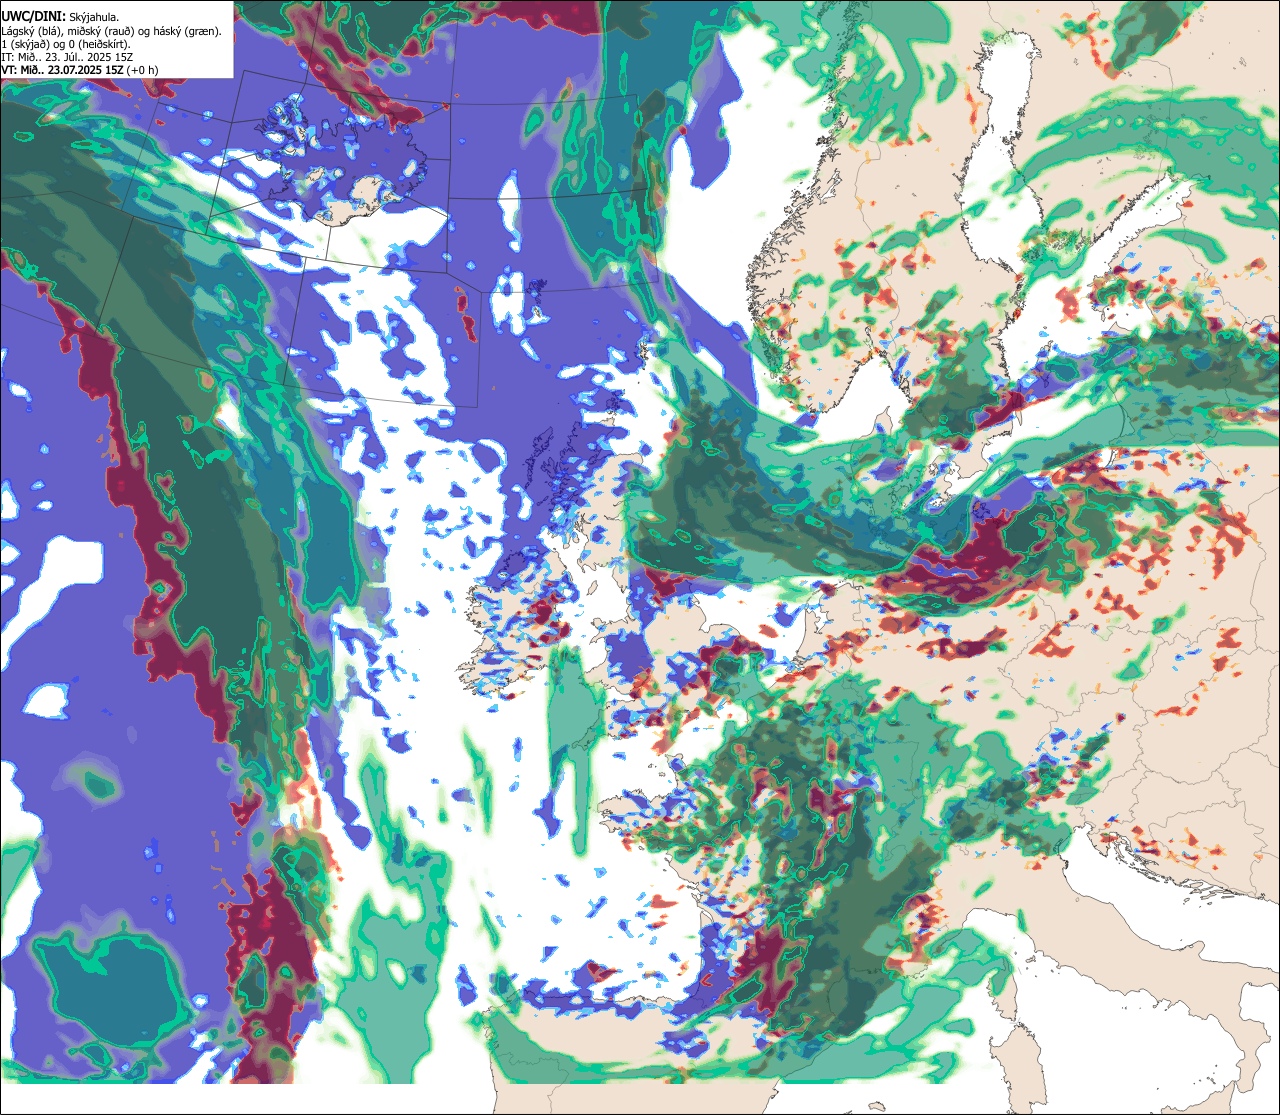
Task: Click the 'UWC/DINI: Skýjahula.' title line
Action: pyautogui.click(x=60, y=15)
